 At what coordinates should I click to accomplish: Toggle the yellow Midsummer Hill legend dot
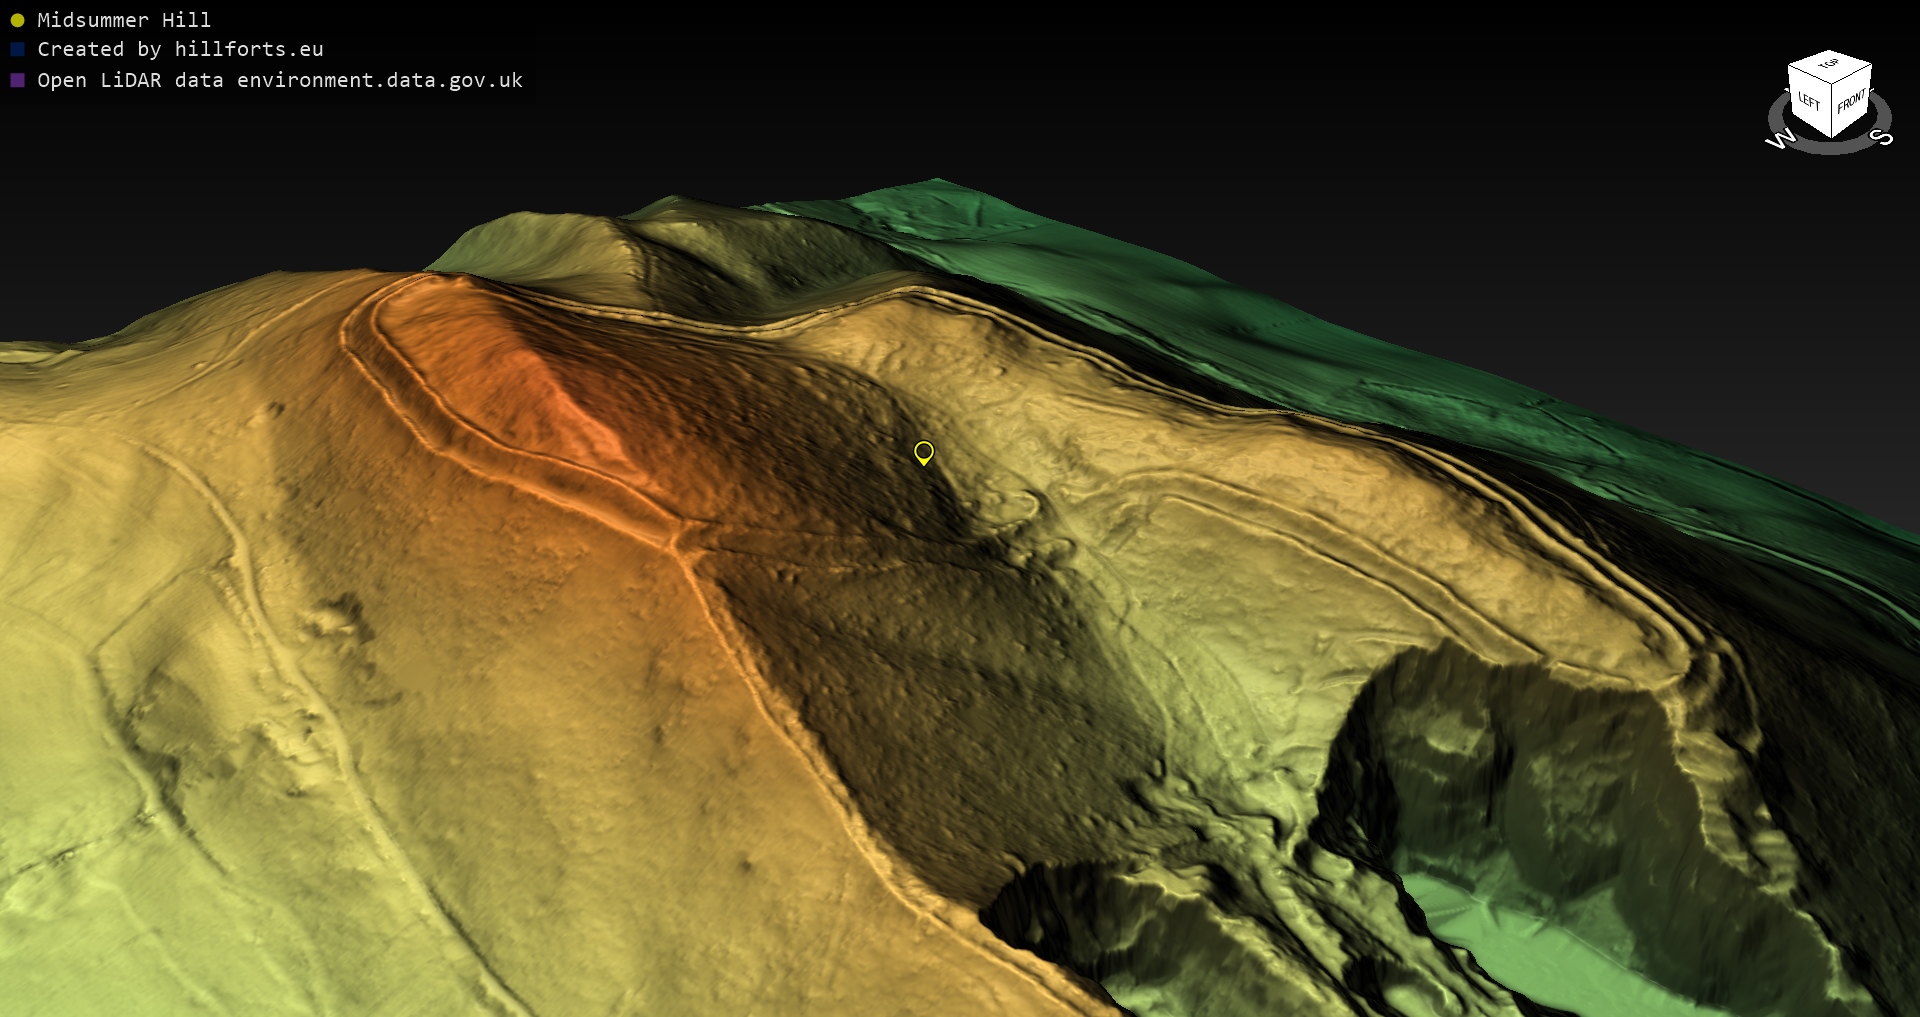tap(17, 20)
